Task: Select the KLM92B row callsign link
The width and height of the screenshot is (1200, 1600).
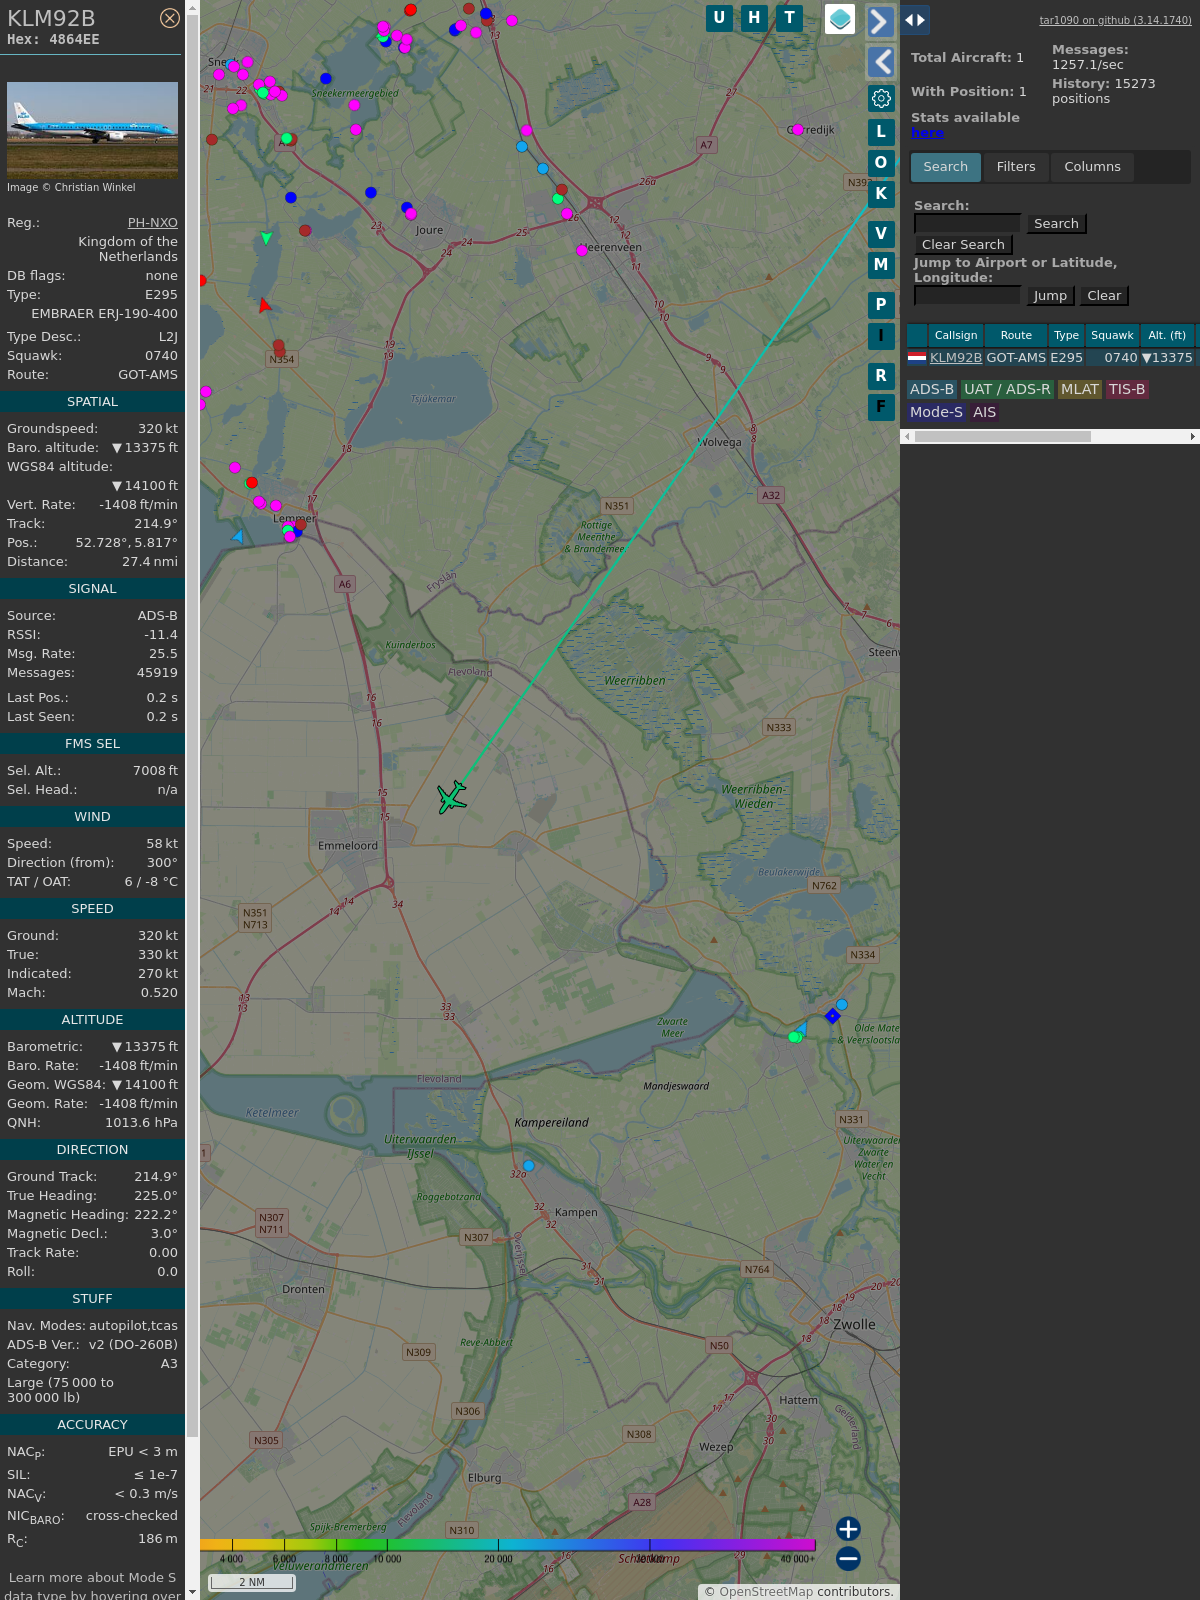Action: tap(956, 358)
